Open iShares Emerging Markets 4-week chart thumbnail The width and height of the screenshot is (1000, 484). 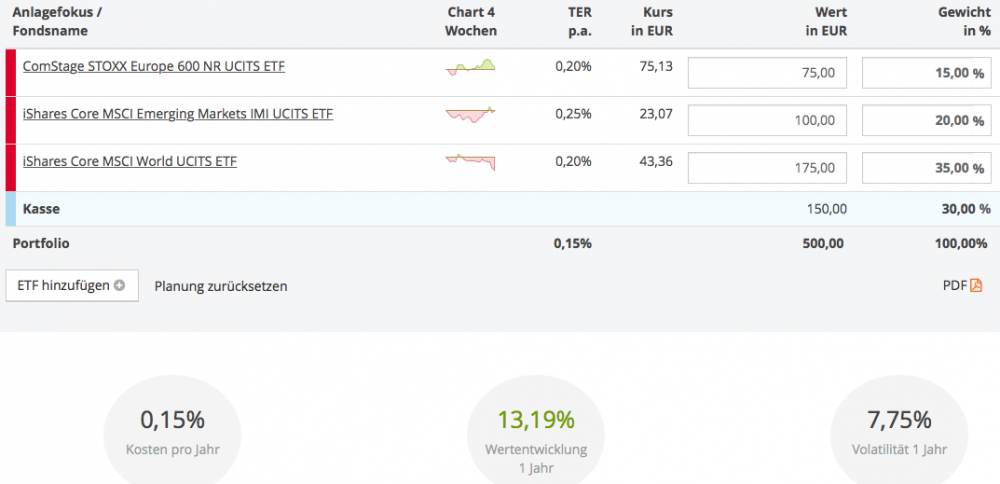pyautogui.click(x=471, y=114)
